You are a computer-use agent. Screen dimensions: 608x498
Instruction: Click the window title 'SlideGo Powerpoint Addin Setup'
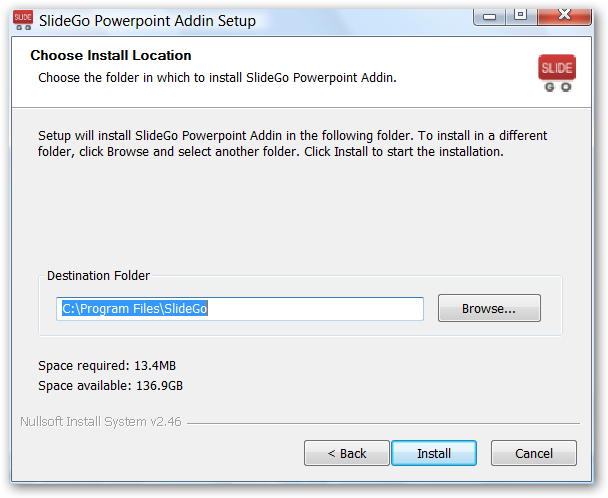(x=147, y=21)
